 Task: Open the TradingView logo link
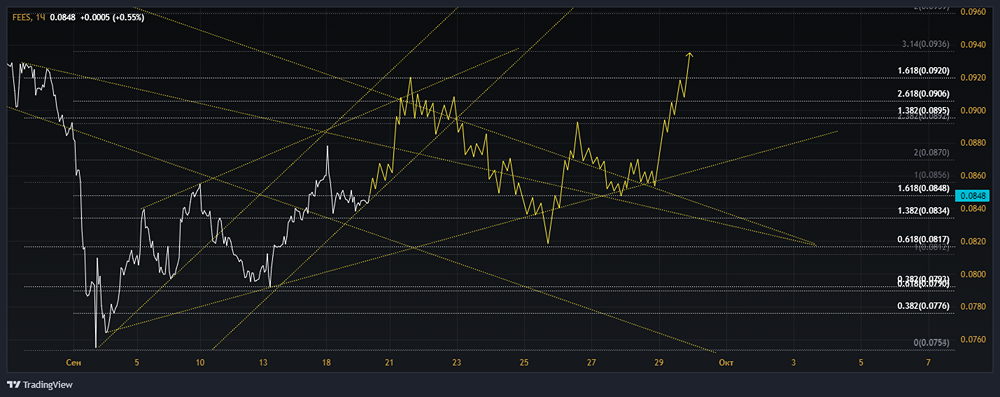coord(40,385)
